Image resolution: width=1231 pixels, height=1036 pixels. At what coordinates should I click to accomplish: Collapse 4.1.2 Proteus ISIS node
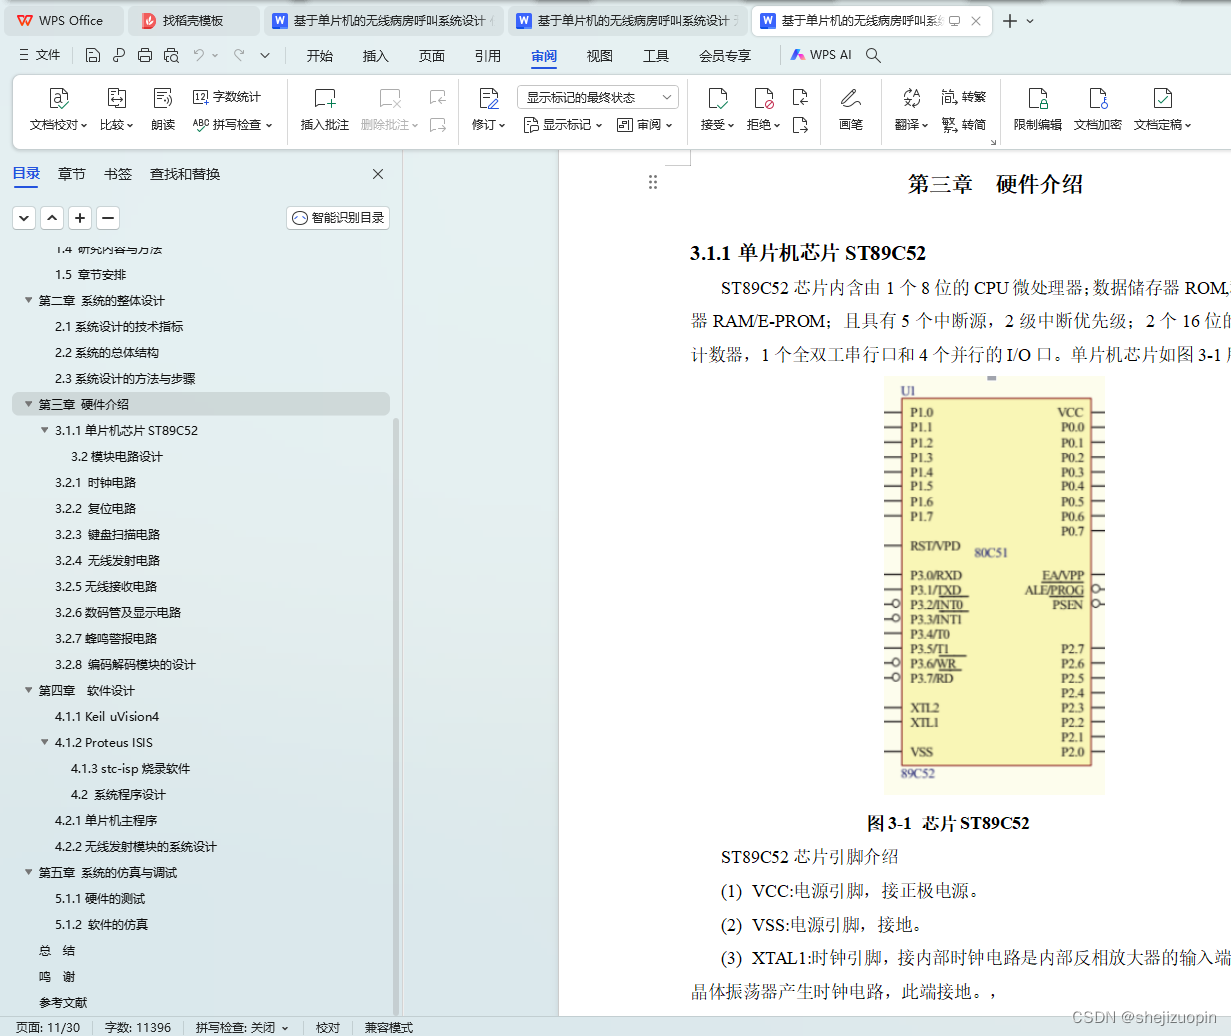click(x=44, y=742)
